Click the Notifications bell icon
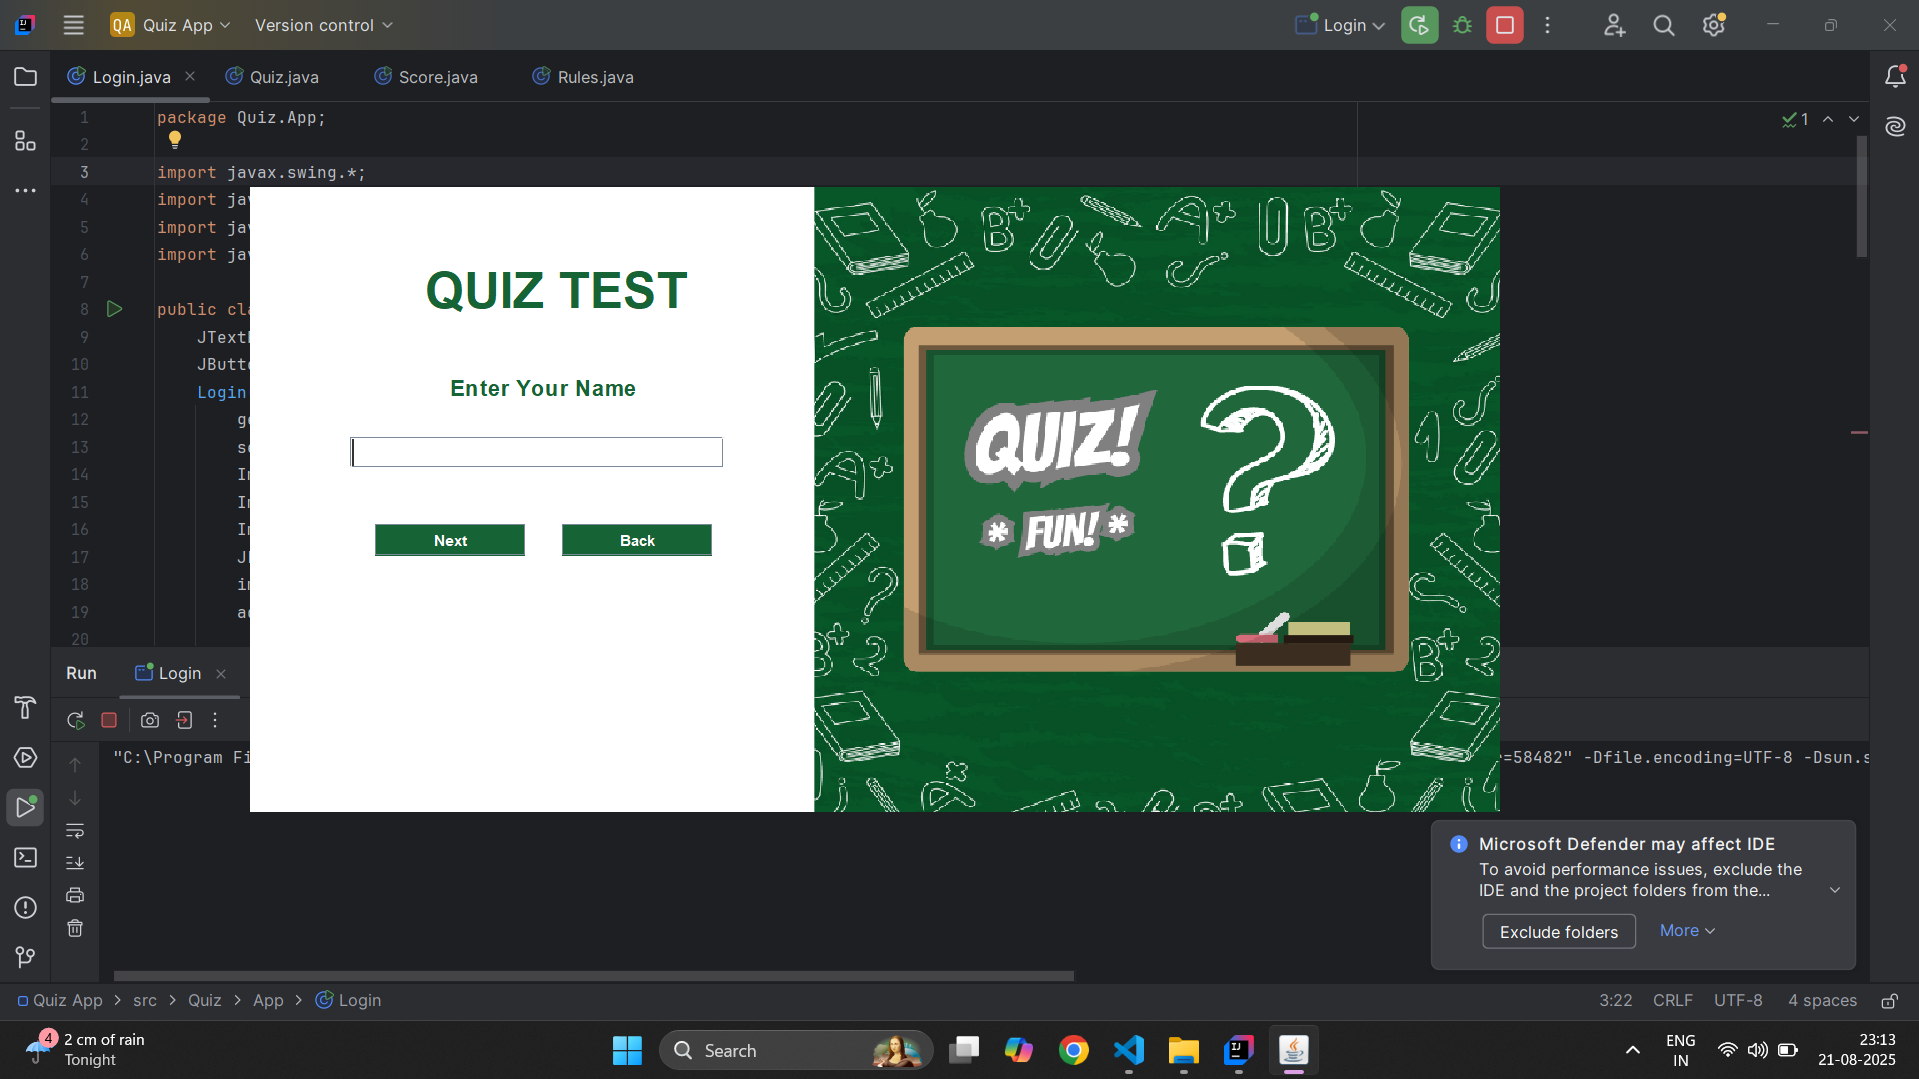The width and height of the screenshot is (1919, 1079). click(1895, 77)
